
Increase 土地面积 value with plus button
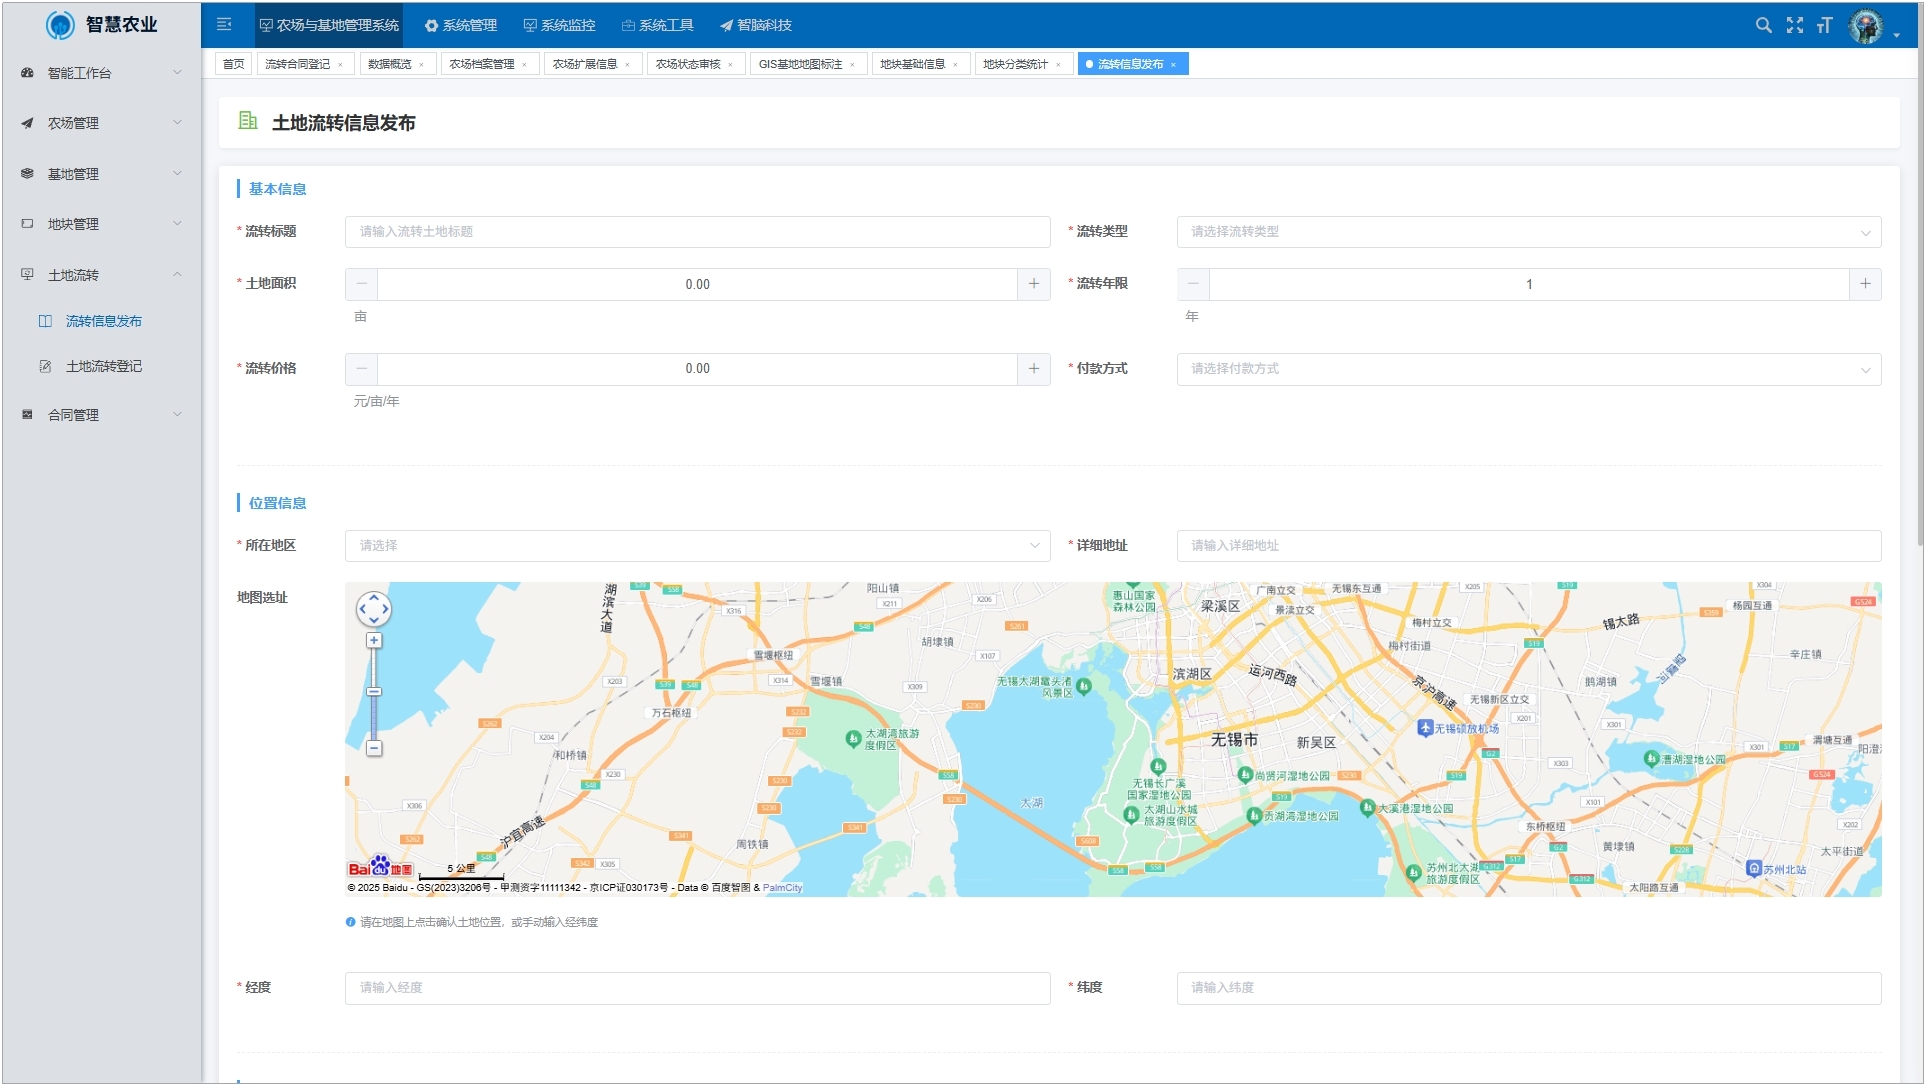pyautogui.click(x=1033, y=284)
